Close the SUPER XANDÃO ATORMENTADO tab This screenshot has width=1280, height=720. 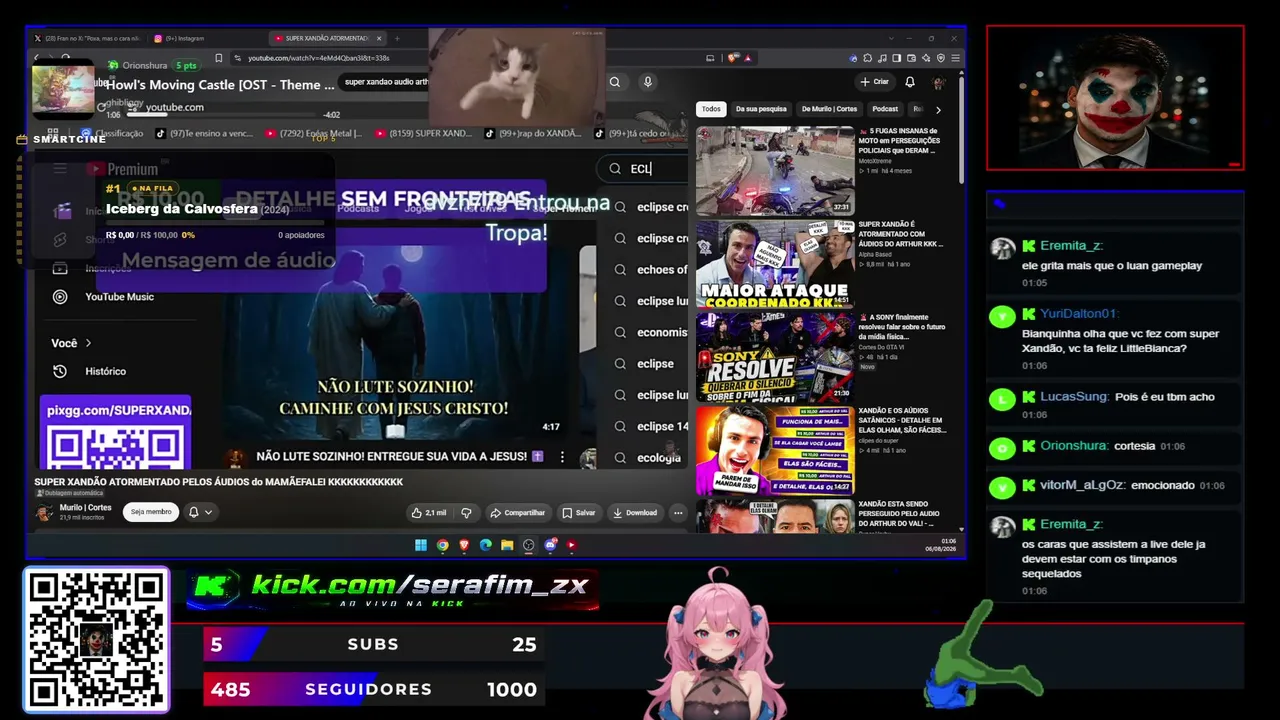point(380,38)
